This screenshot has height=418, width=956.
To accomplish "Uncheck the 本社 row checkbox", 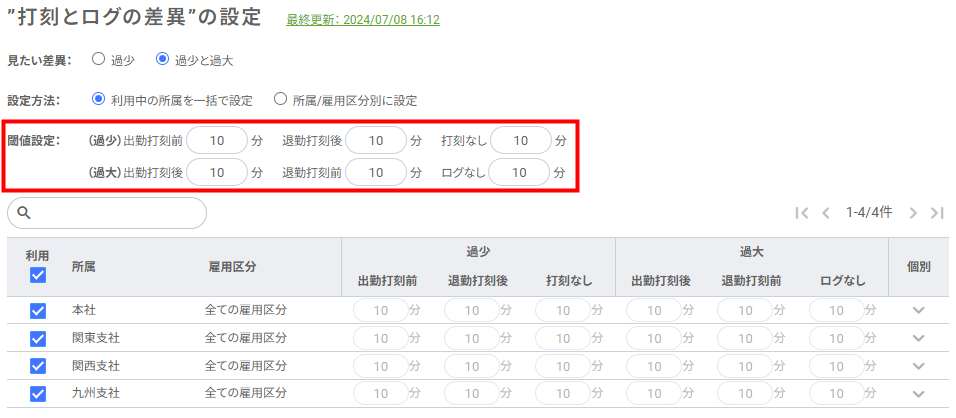I will 38,311.
